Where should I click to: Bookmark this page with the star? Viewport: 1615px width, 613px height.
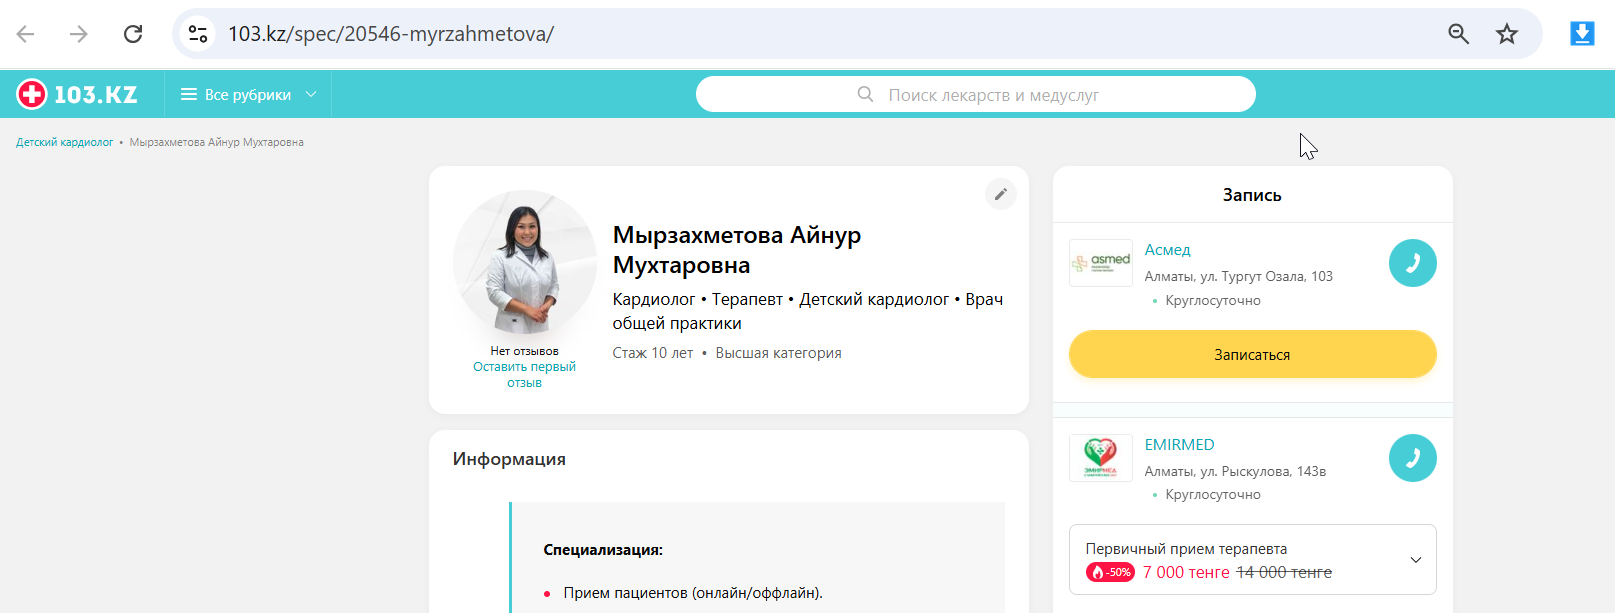[1507, 34]
